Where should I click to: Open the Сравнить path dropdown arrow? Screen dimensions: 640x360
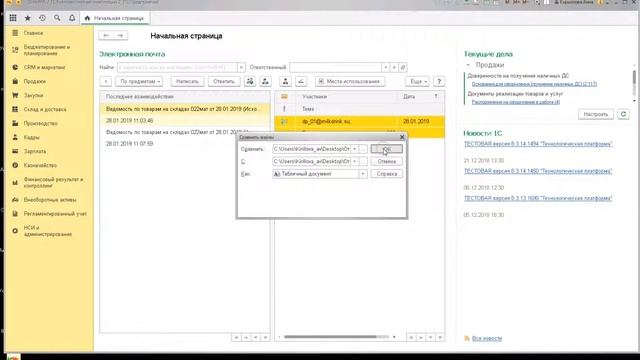(355, 149)
